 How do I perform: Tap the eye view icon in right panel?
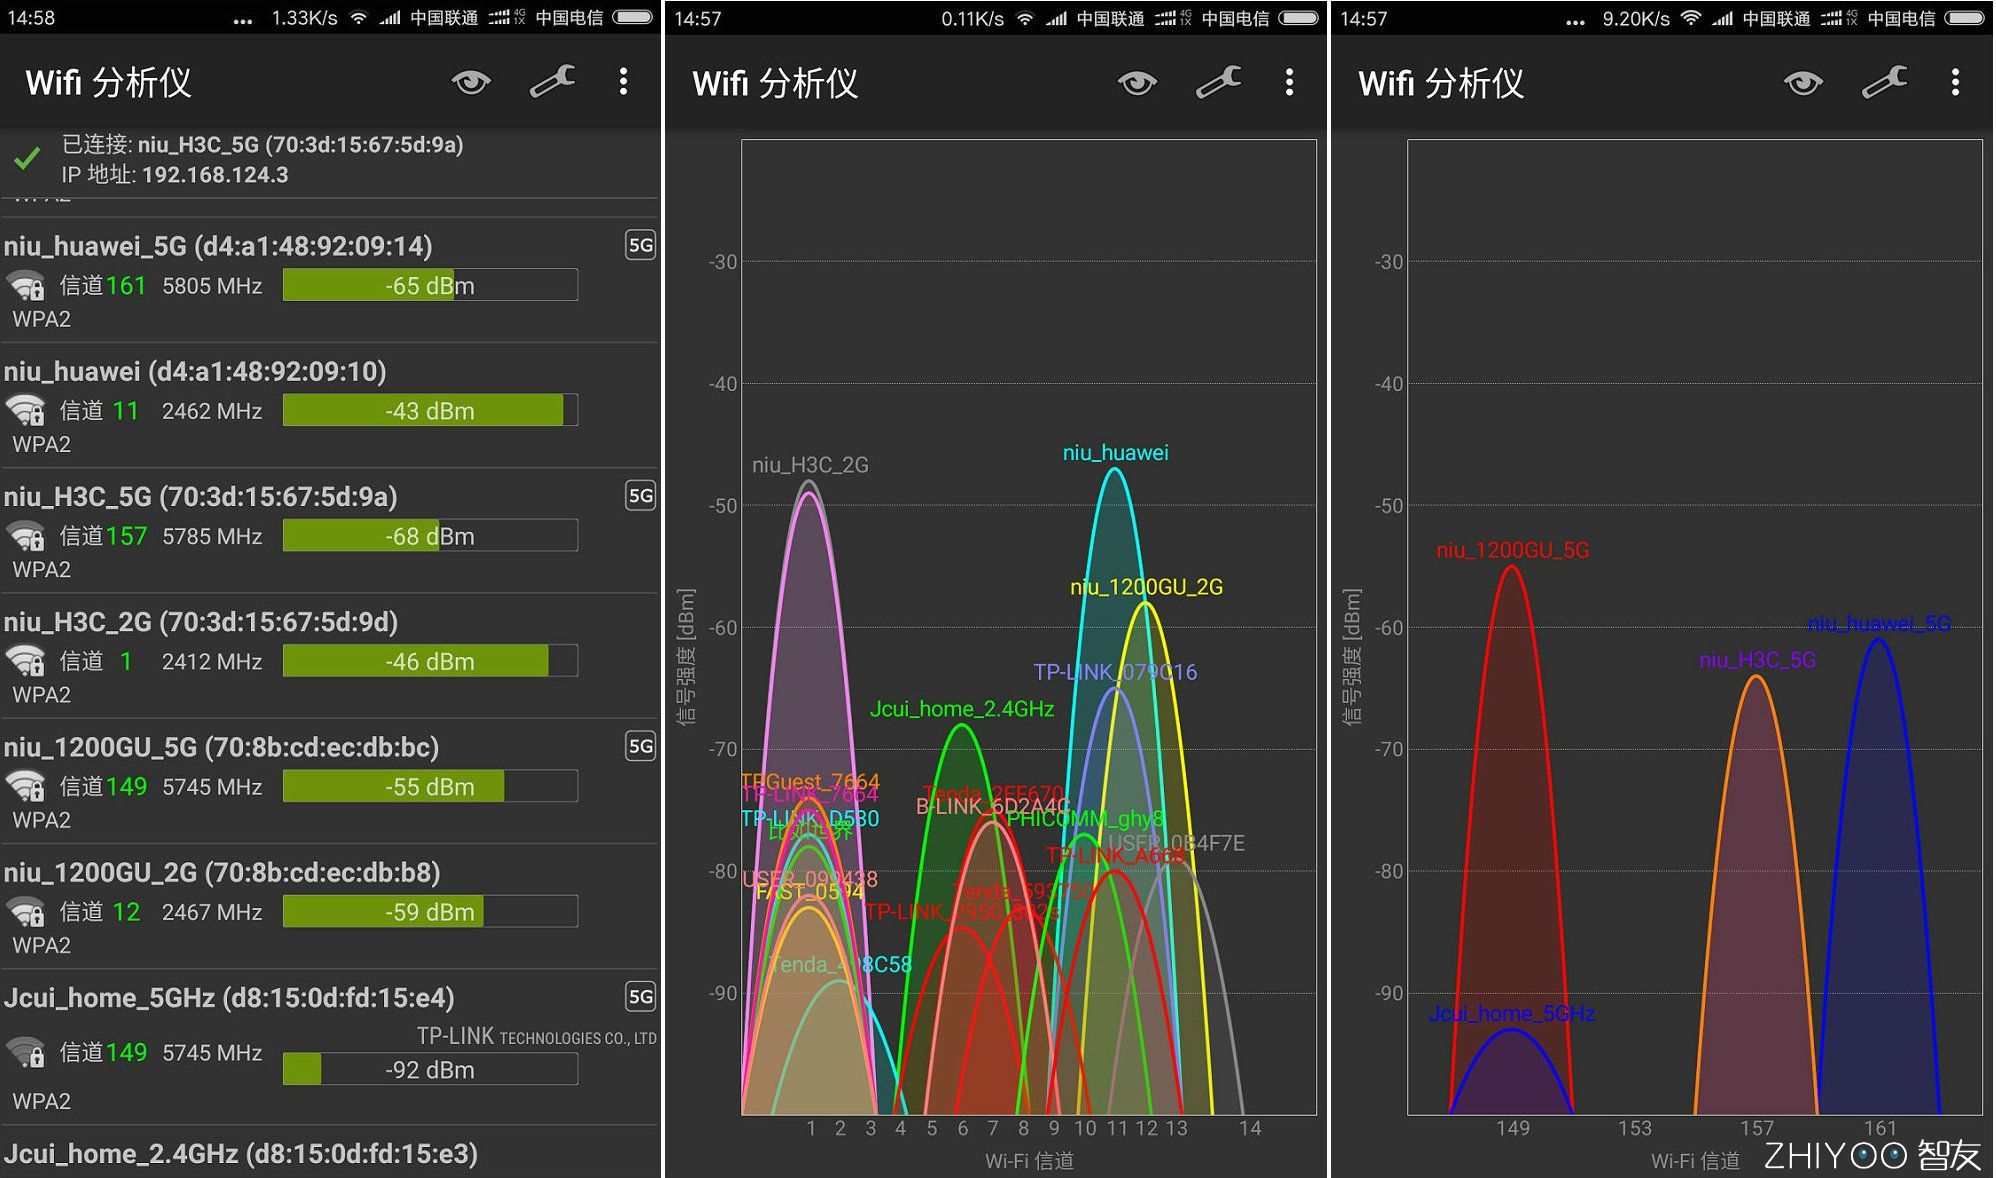point(1803,82)
